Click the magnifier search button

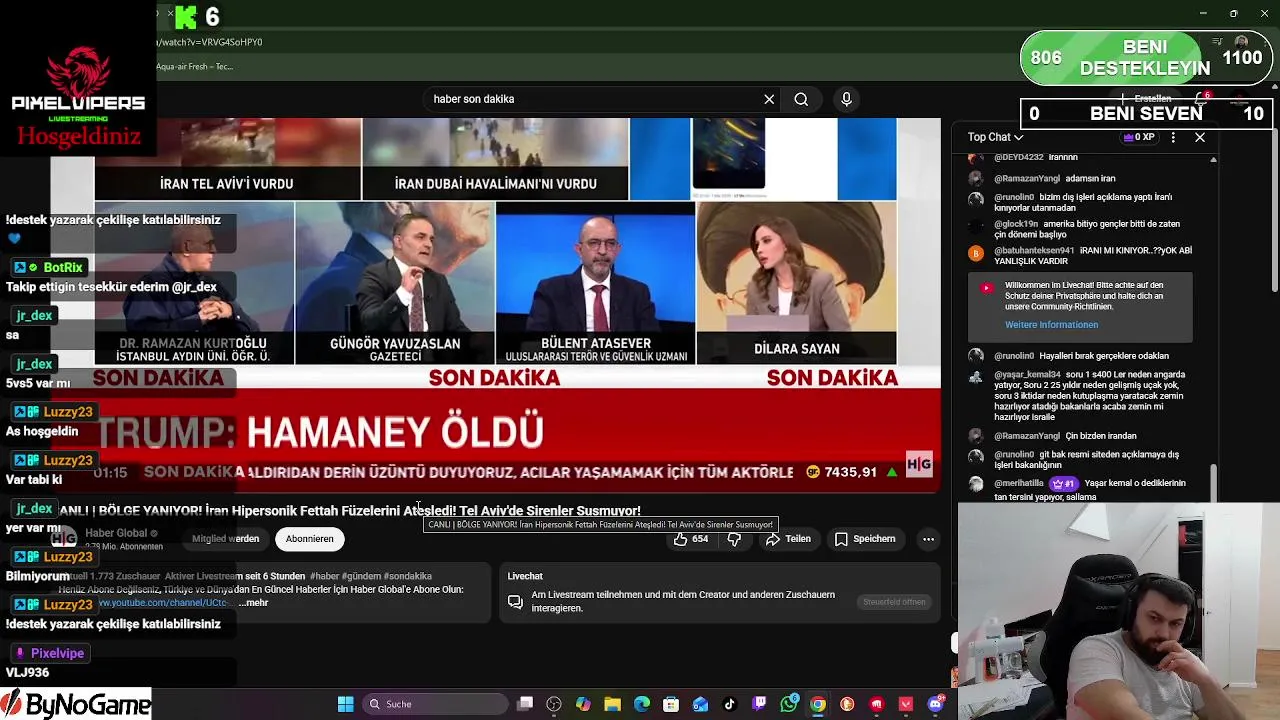[x=801, y=99]
